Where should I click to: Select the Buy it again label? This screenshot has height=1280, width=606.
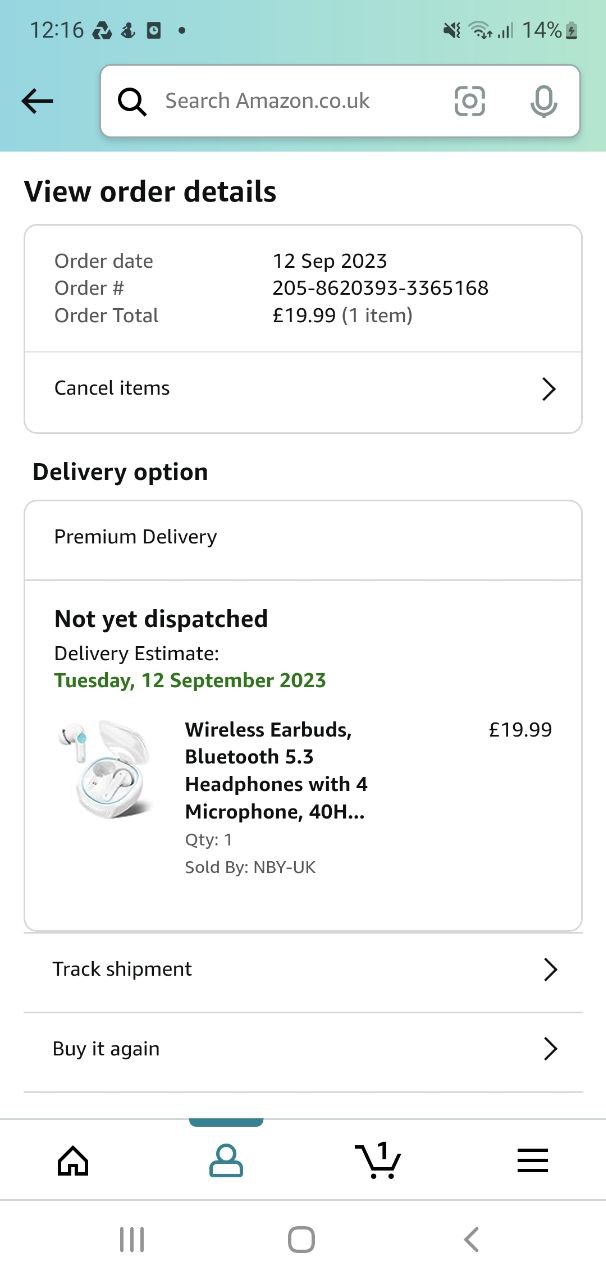point(106,1049)
